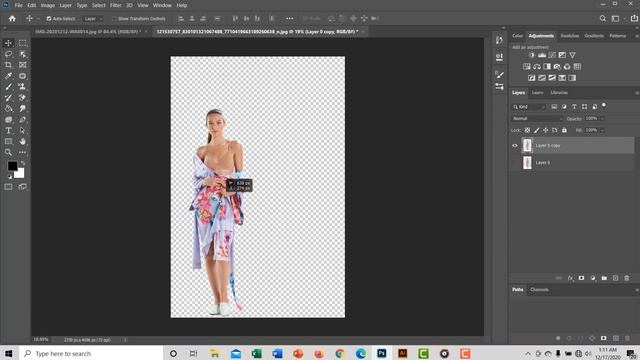
Task: Select the Brush tool
Action: tap(8, 87)
